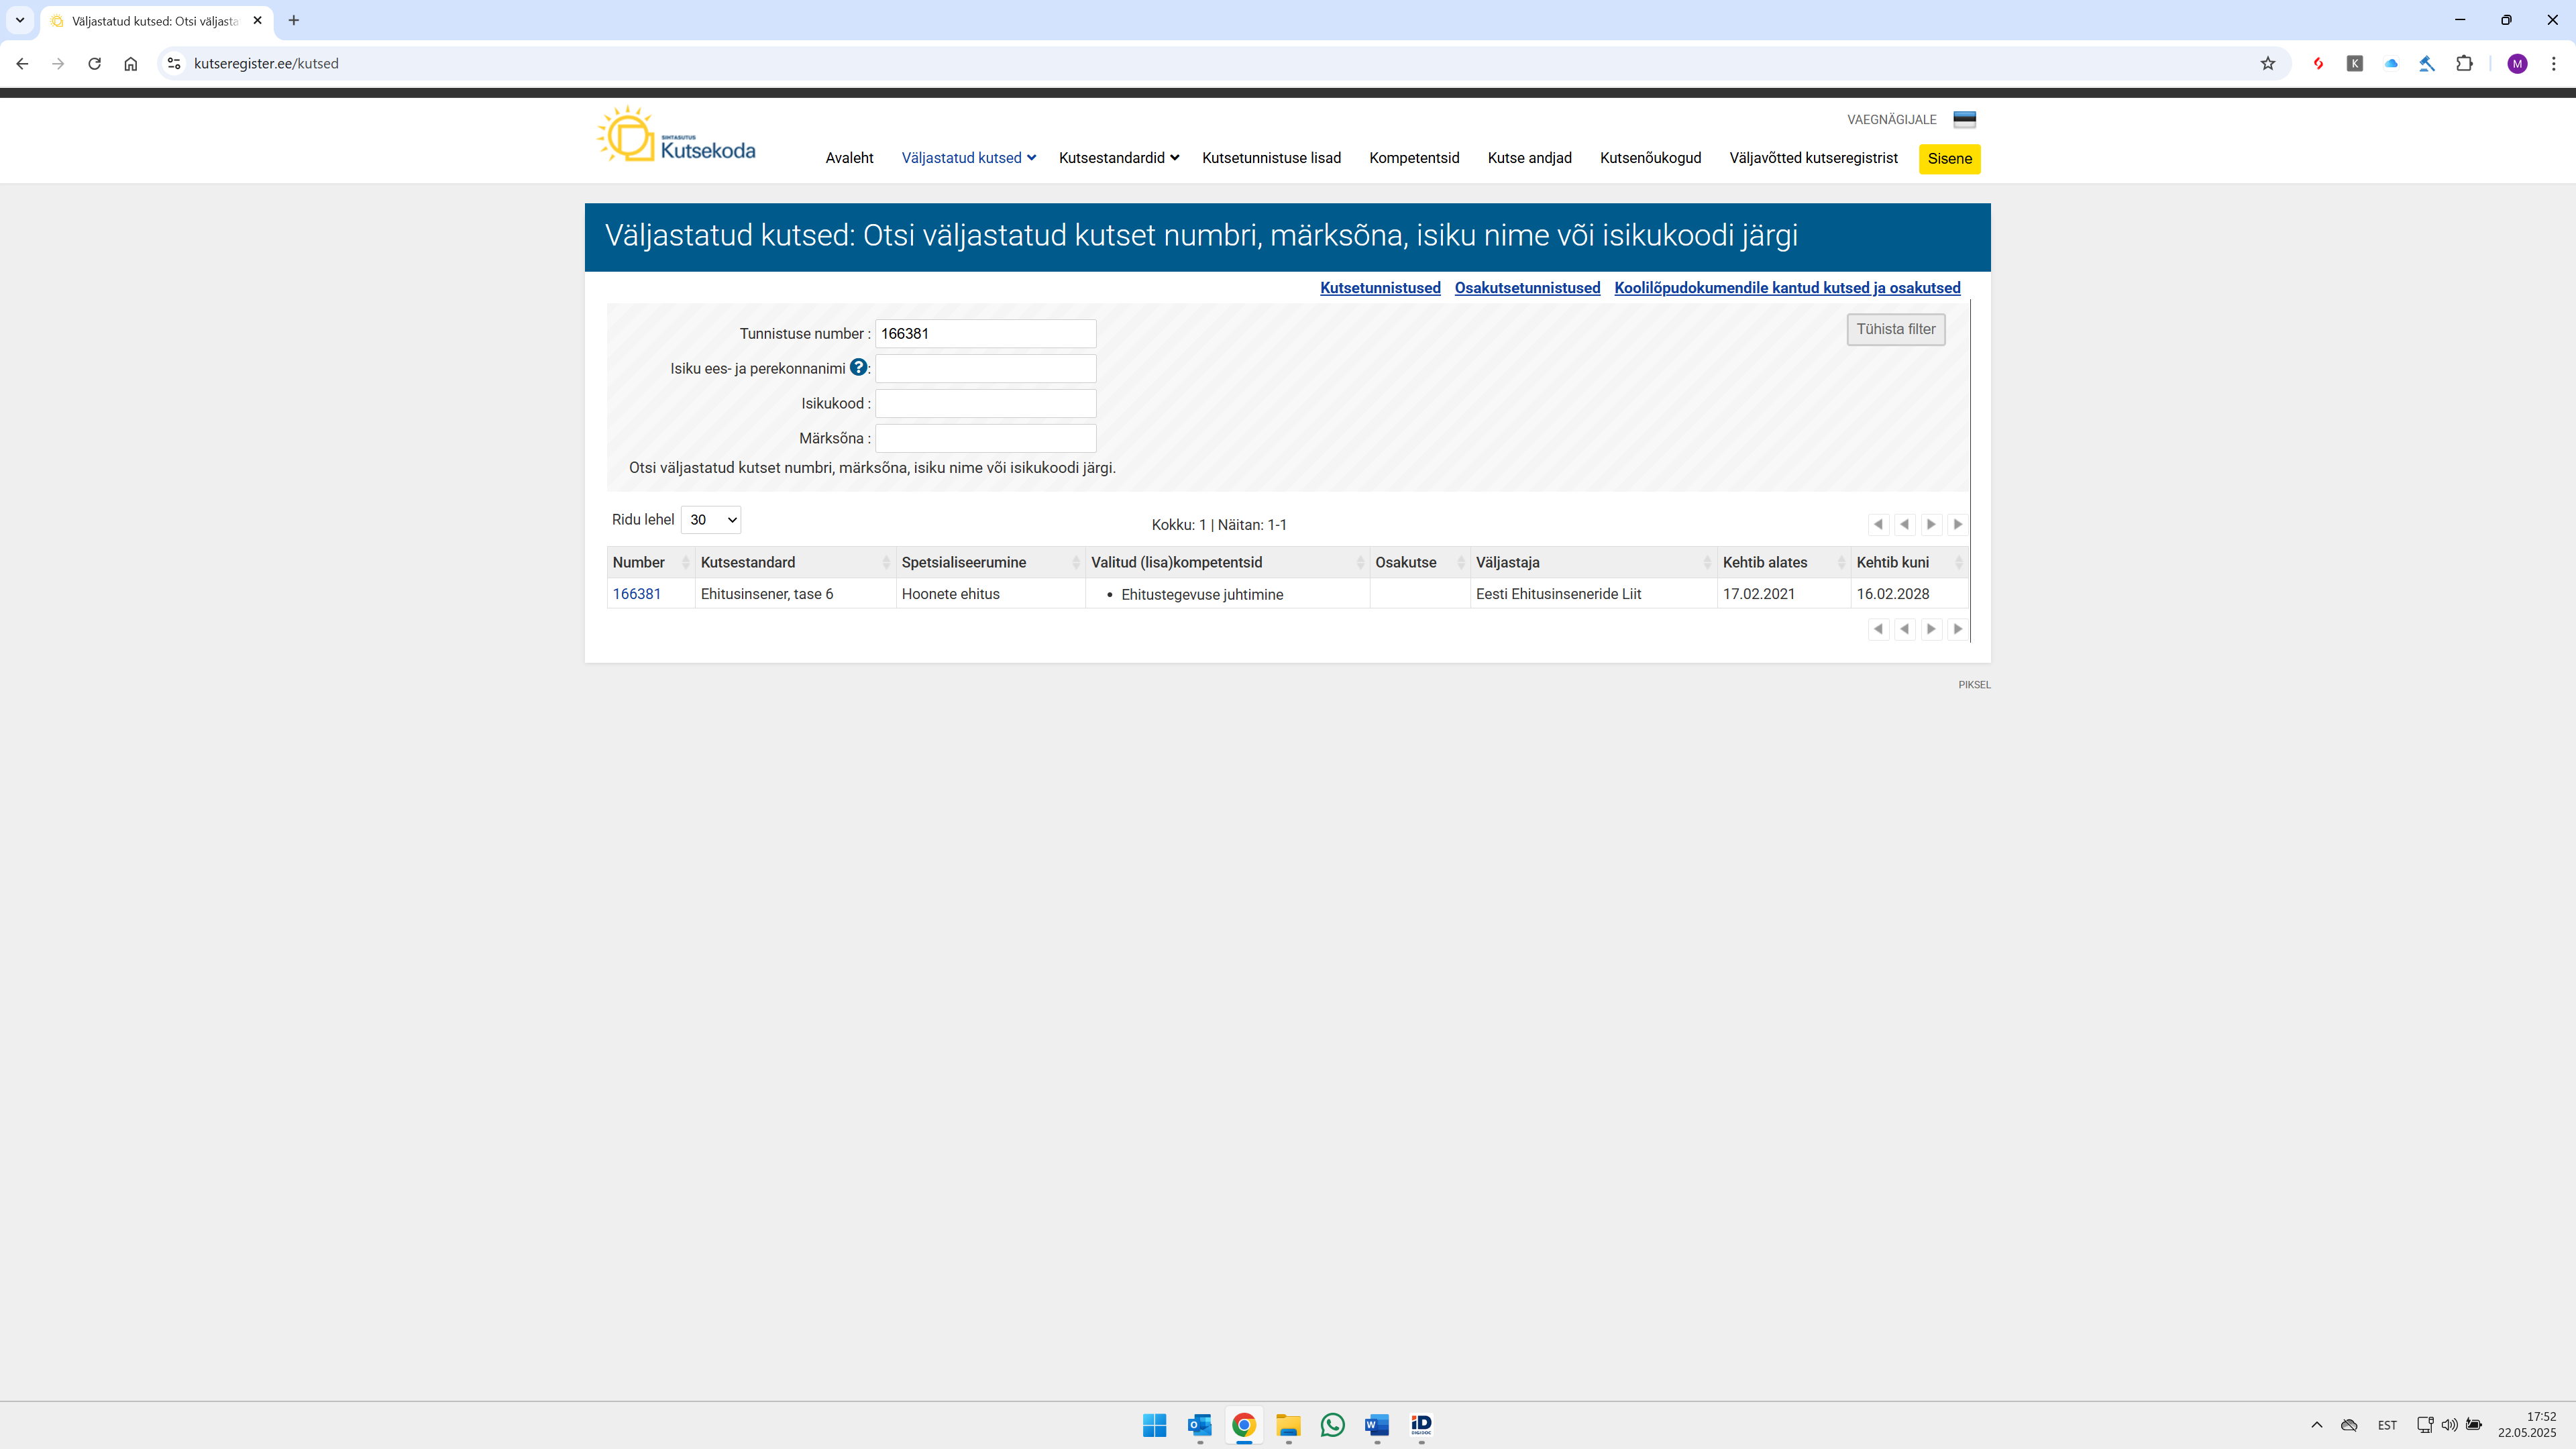Click the Isikukood input field
Image resolution: width=2576 pixels, height=1449 pixels.
pyautogui.click(x=985, y=404)
